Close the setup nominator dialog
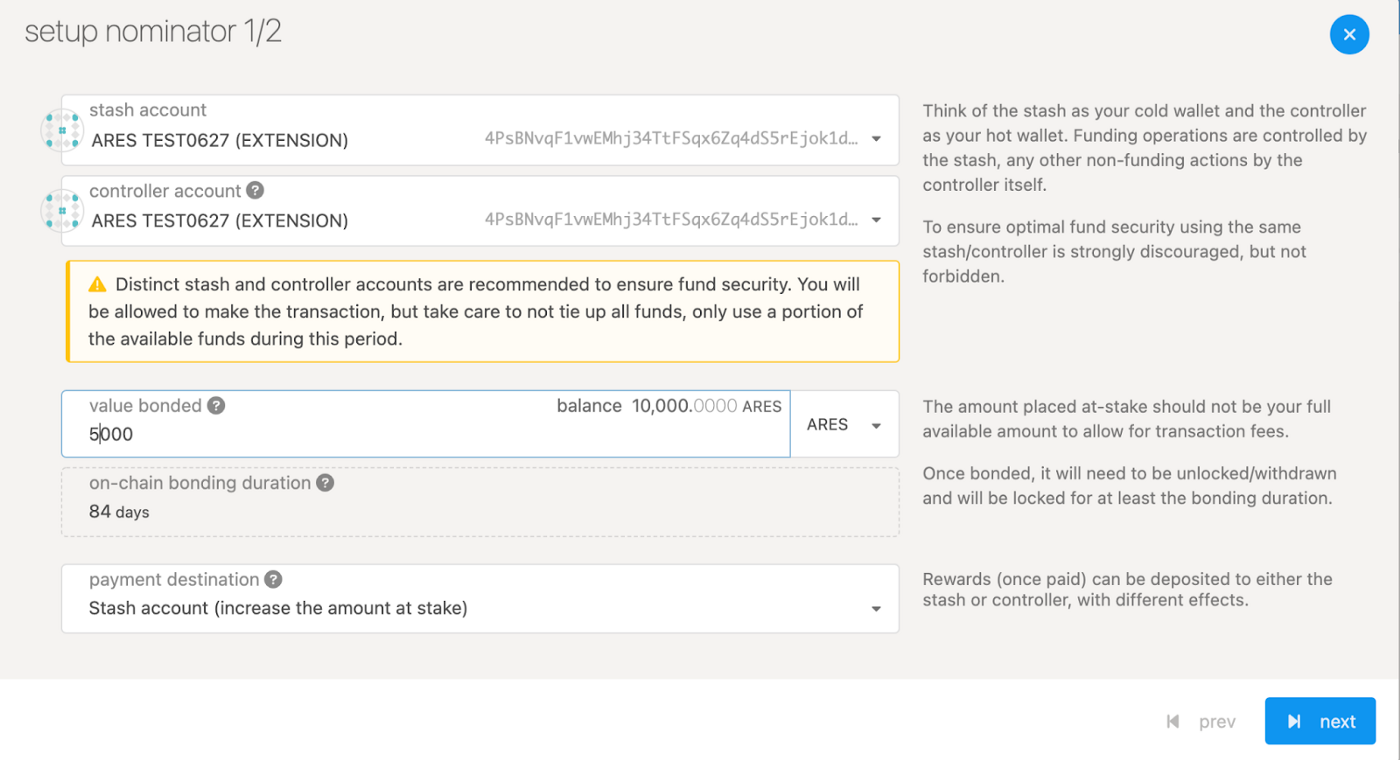1400x760 pixels. [1349, 35]
